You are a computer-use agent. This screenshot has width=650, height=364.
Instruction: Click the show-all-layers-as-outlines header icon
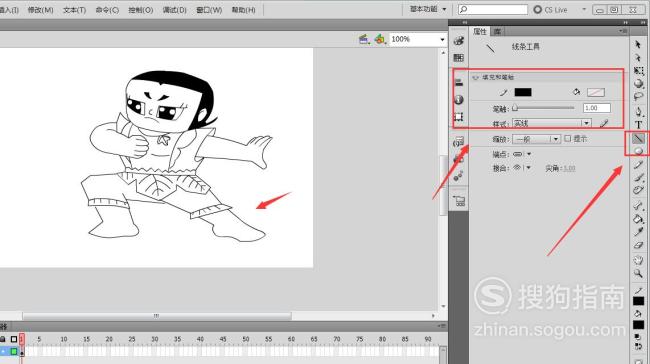[x=14, y=339]
